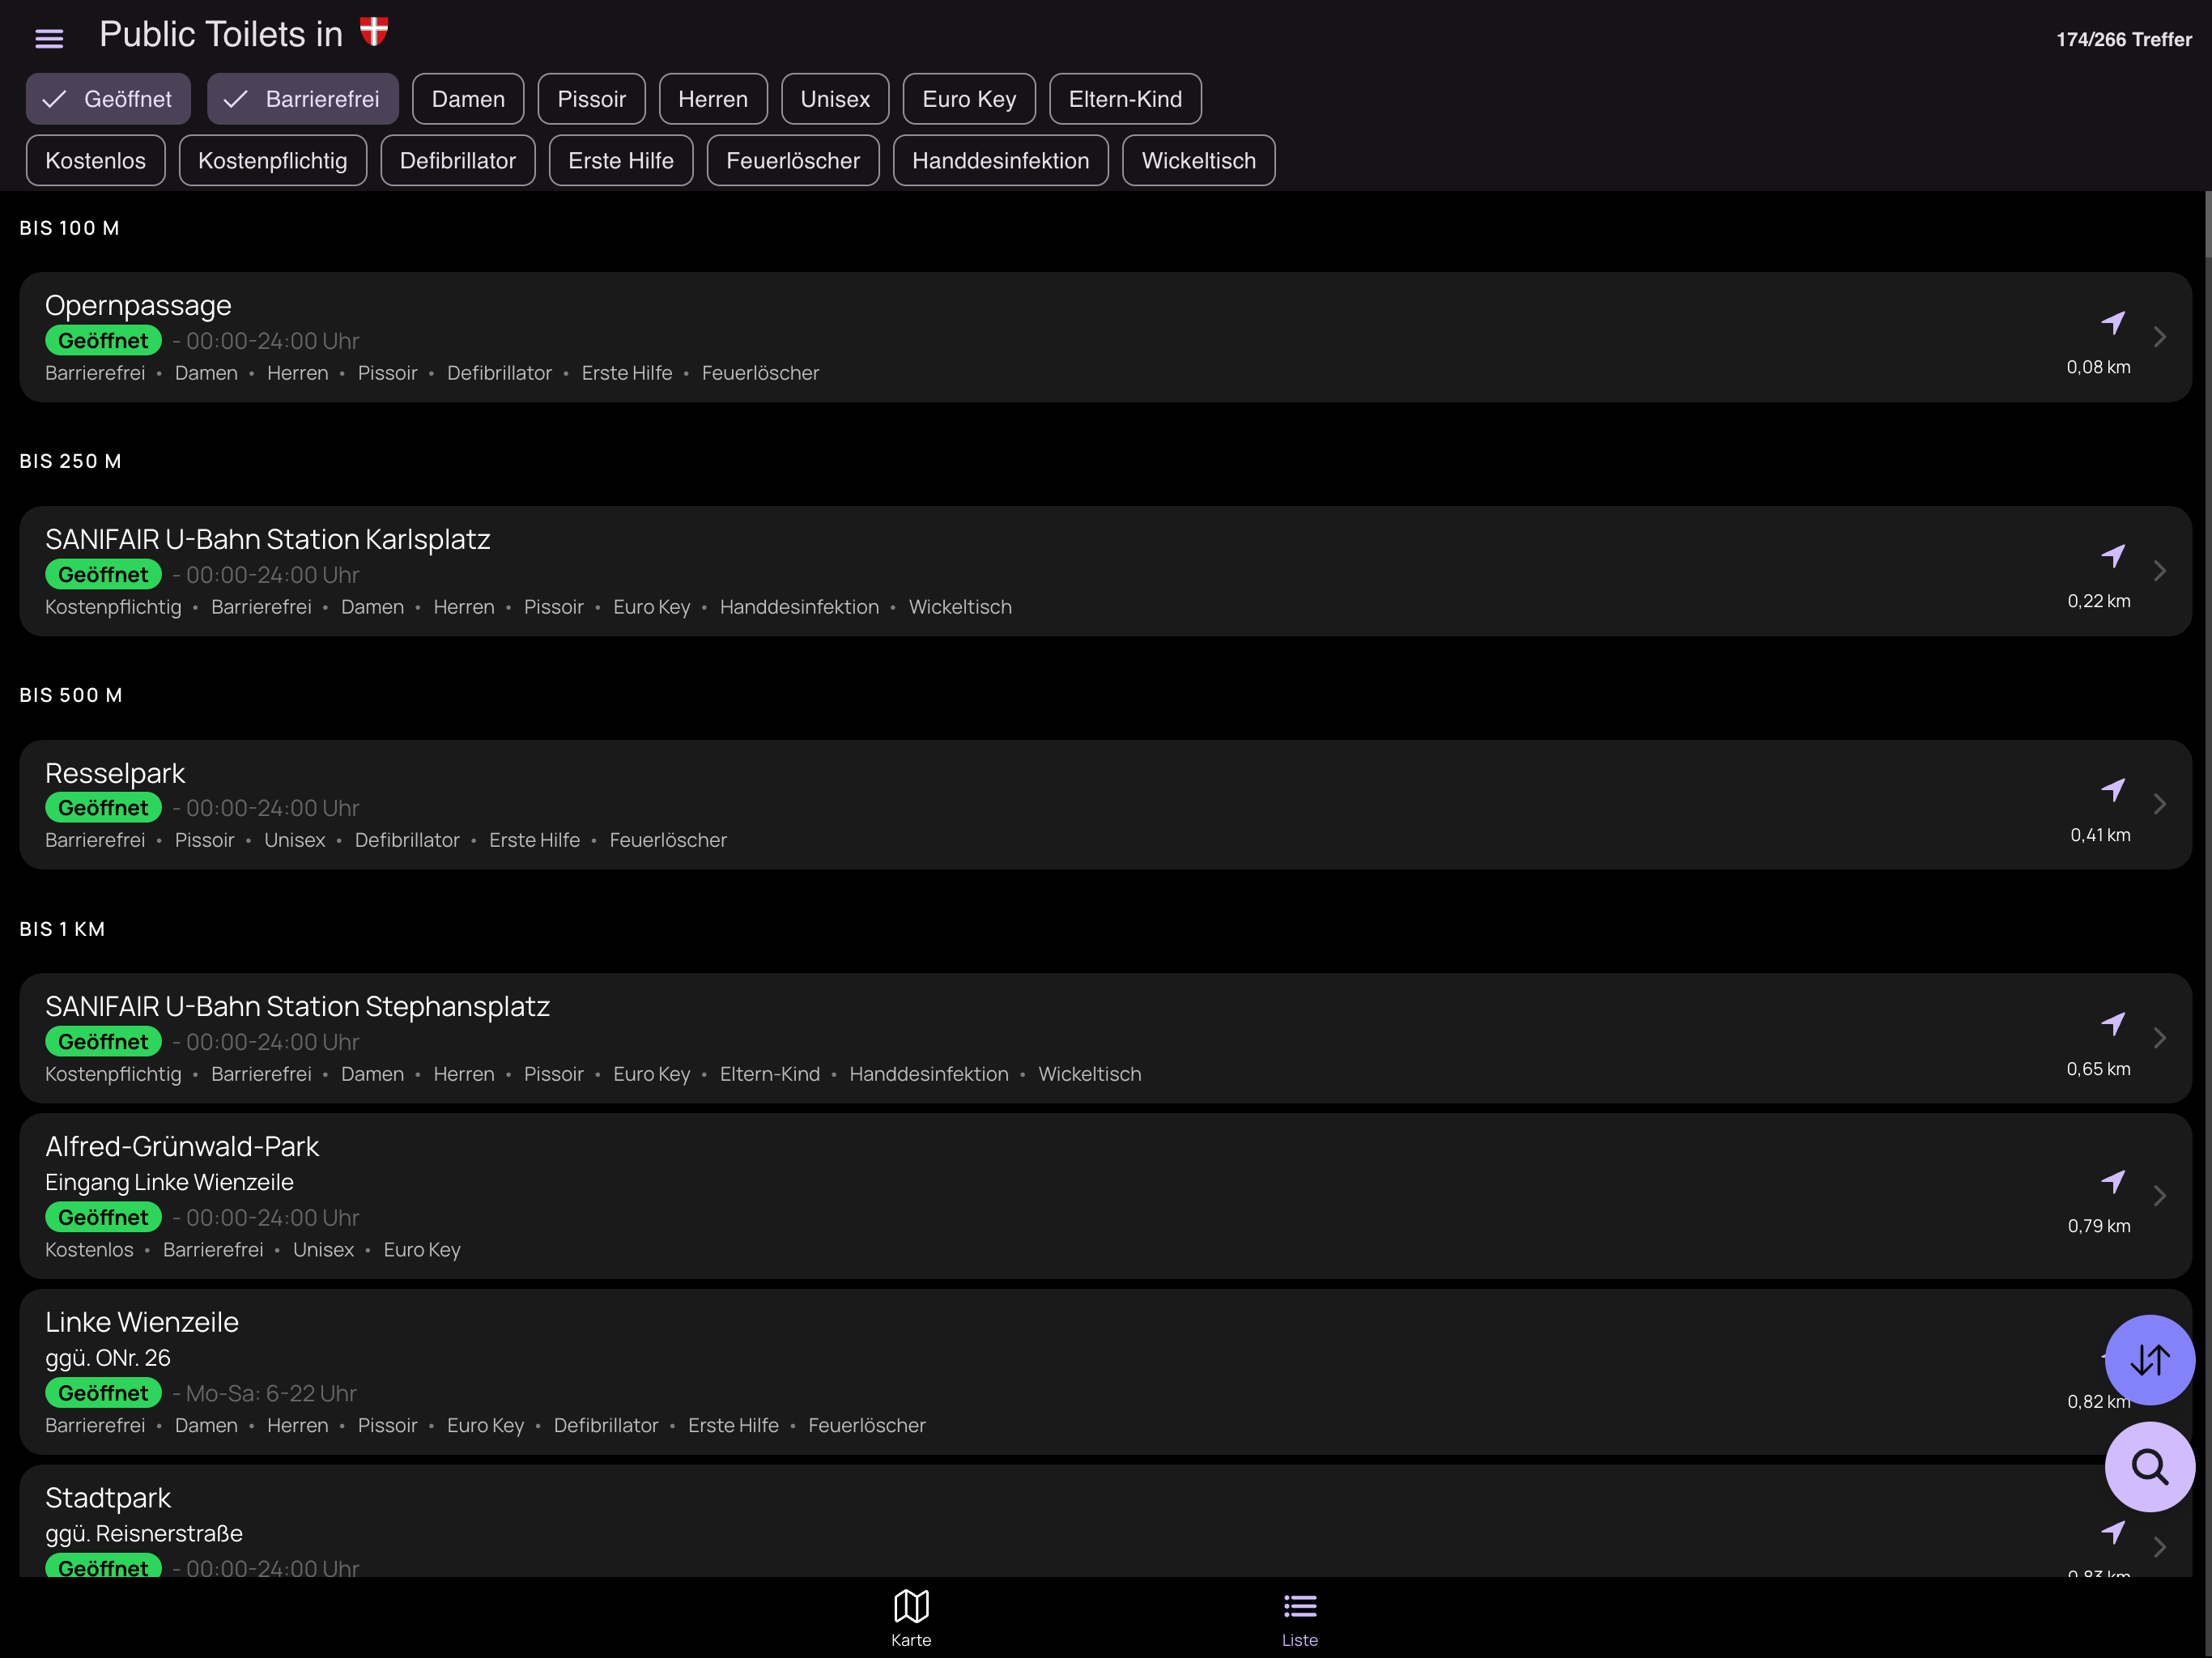Enable the Euro Key filter chip
The height and width of the screenshot is (1658, 2212).
pyautogui.click(x=968, y=99)
